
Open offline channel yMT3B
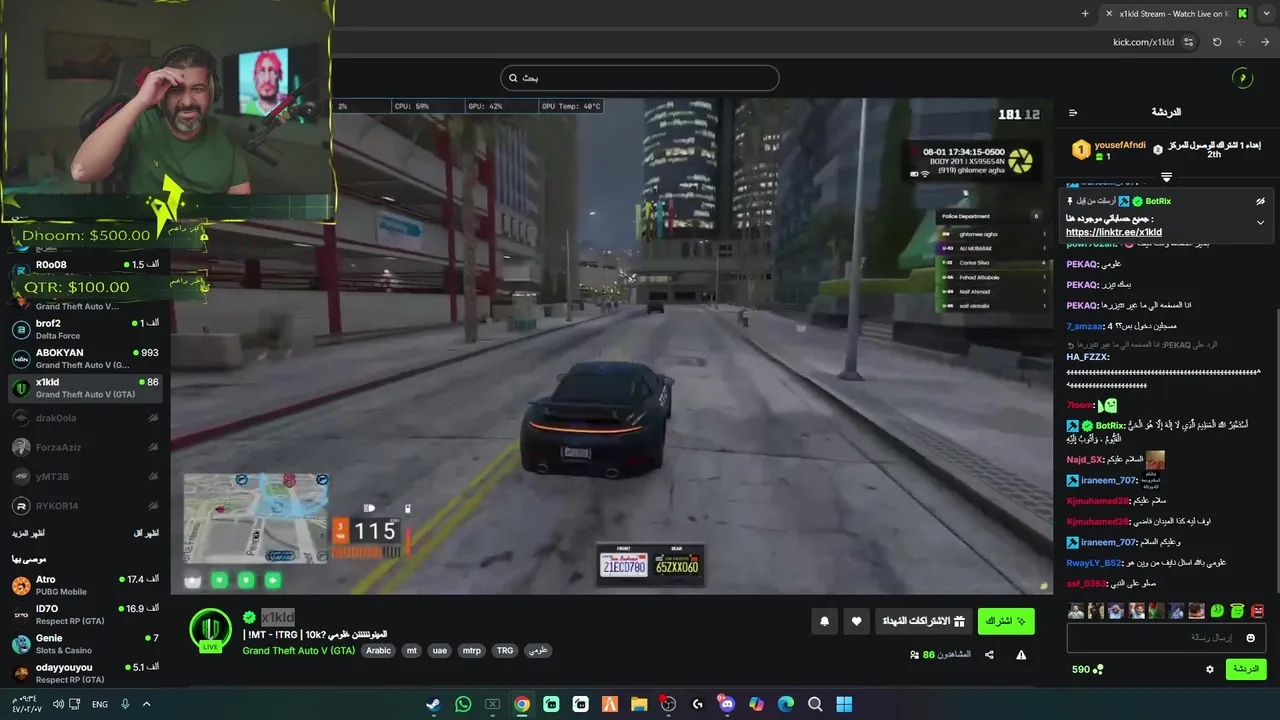(x=85, y=476)
